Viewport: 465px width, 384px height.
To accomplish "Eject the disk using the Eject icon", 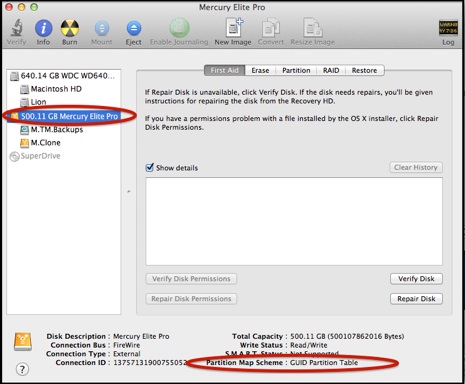I will pos(134,28).
